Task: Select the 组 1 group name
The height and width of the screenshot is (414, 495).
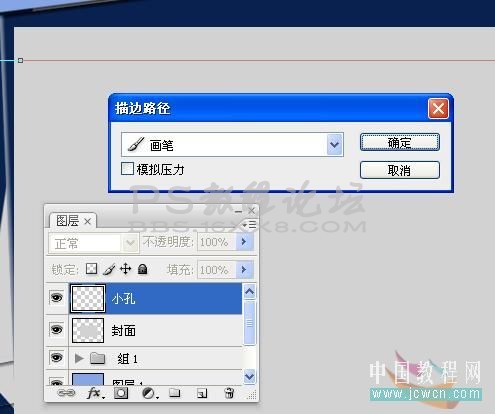Action: (x=128, y=359)
